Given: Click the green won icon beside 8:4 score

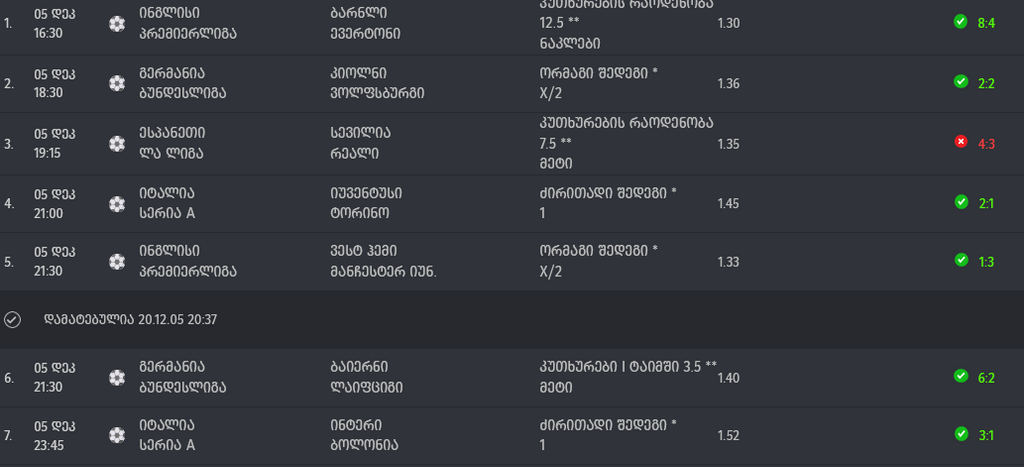Looking at the screenshot, I should pyautogui.click(x=961, y=22).
